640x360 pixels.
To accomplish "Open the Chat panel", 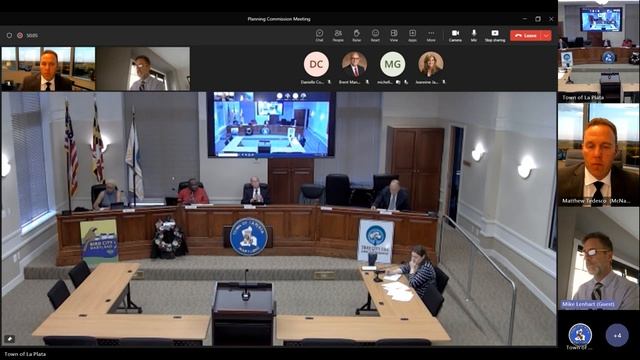I will click(319, 35).
